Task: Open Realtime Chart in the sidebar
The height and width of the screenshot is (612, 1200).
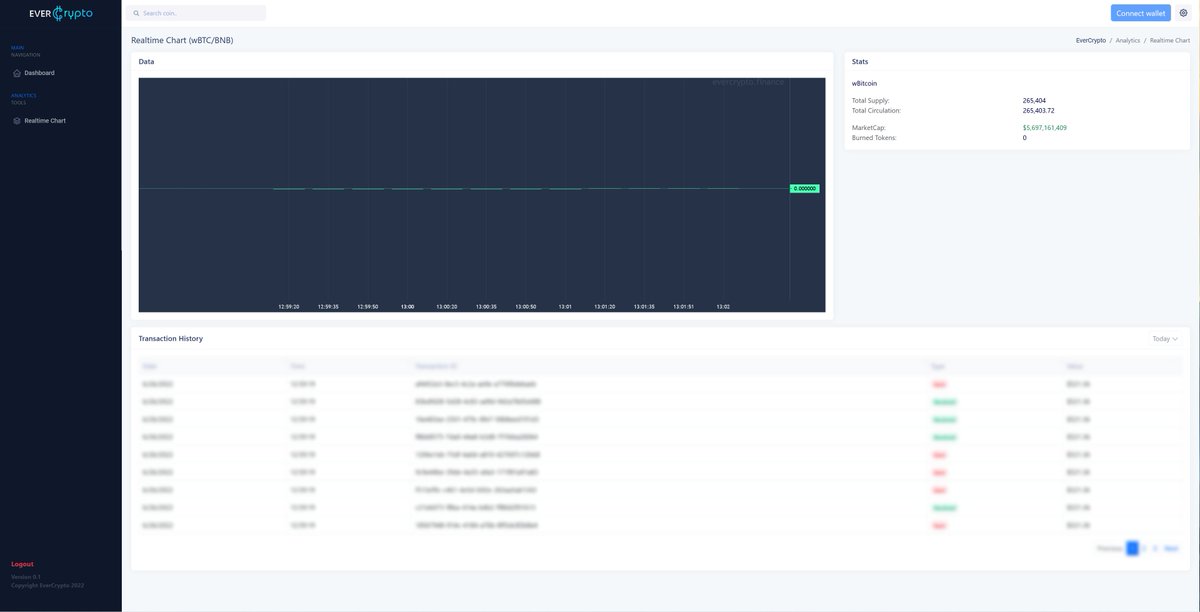Action: click(45, 121)
